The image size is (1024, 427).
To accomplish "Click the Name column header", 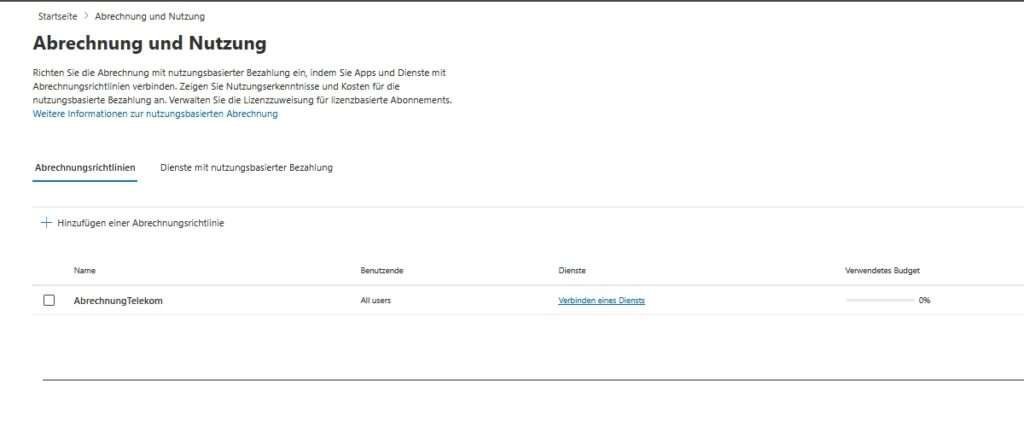I will pyautogui.click(x=84, y=270).
